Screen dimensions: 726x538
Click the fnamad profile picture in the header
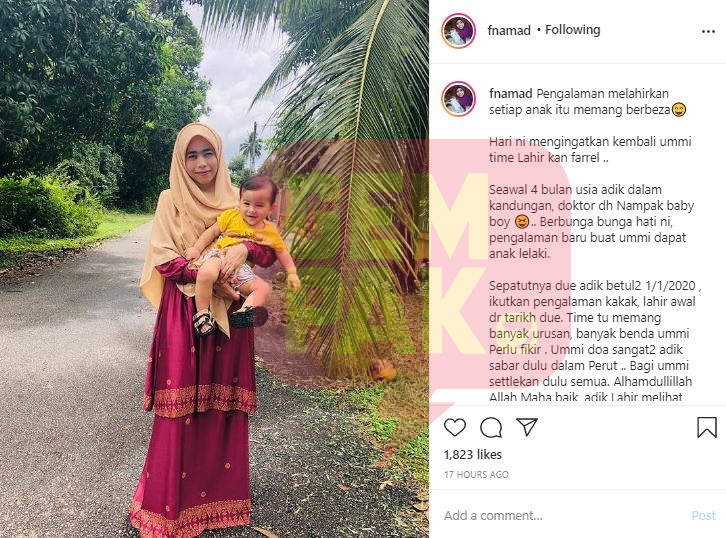coord(458,31)
